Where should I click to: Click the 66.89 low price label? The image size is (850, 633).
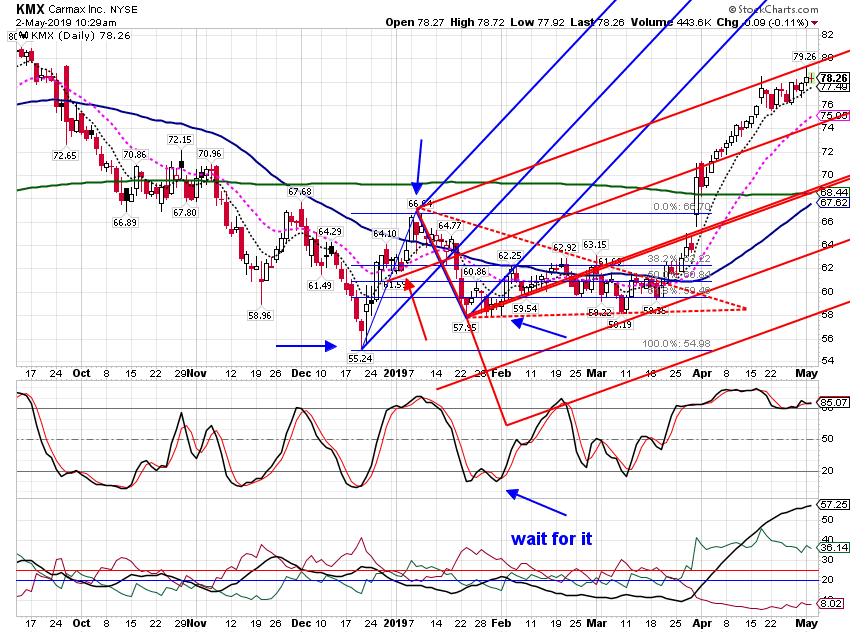tap(125, 222)
